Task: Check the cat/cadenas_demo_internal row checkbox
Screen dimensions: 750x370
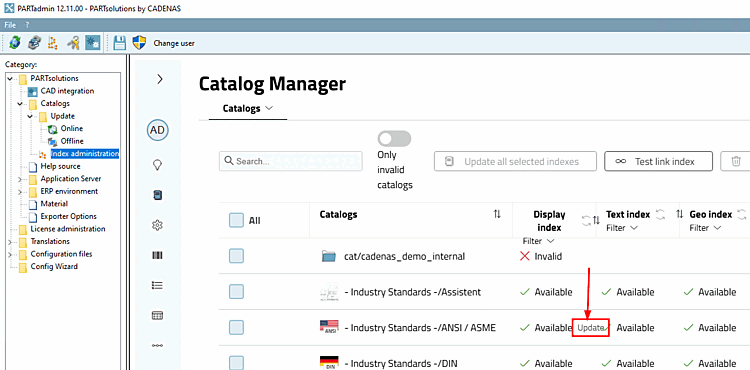Action: (236, 256)
